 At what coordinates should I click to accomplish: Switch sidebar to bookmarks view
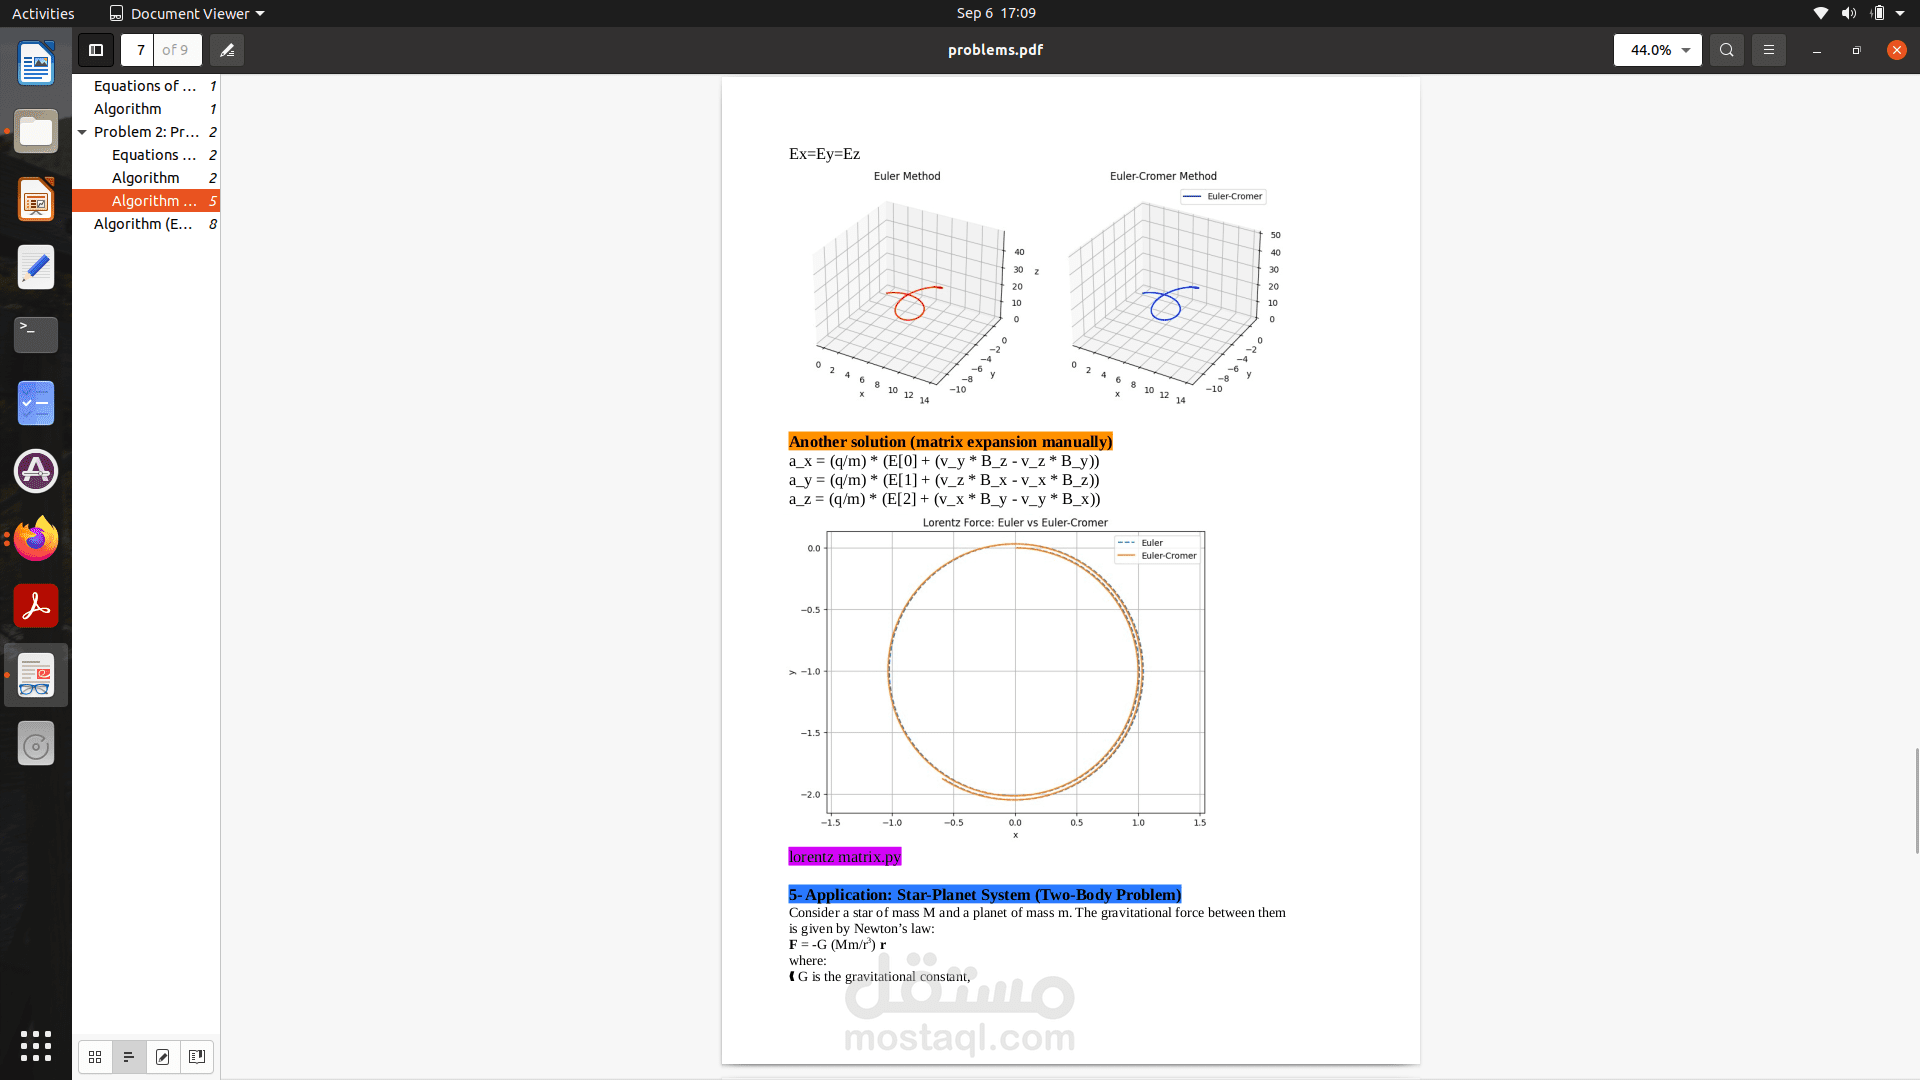click(x=197, y=1057)
